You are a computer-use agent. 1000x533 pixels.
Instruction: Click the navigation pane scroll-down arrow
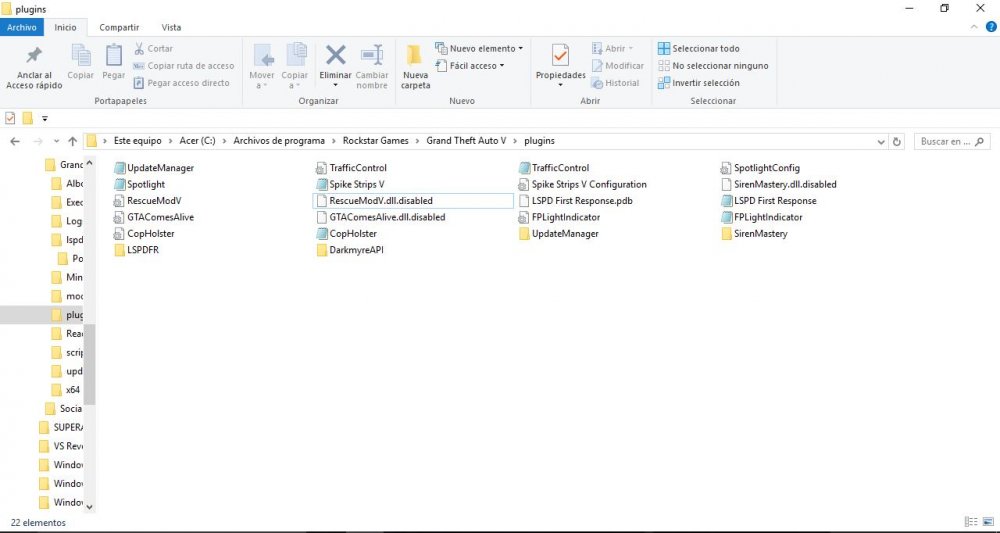coord(89,507)
